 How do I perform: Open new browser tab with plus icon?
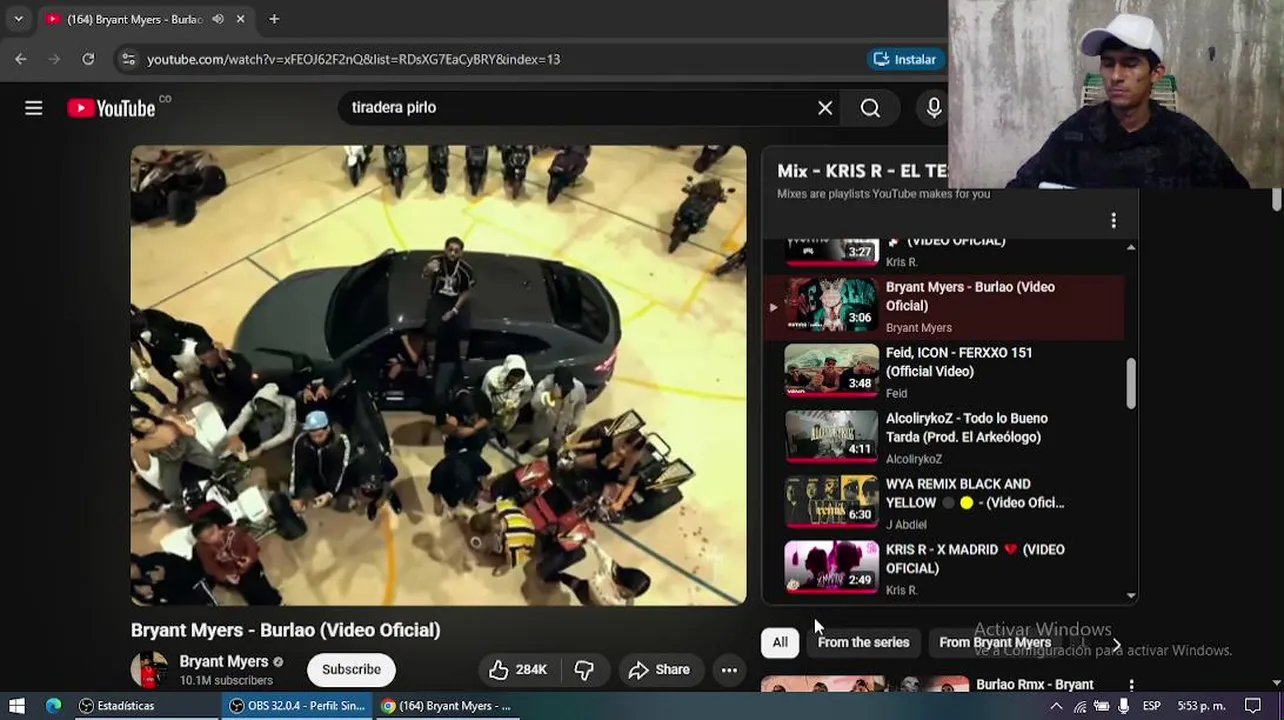click(x=274, y=19)
